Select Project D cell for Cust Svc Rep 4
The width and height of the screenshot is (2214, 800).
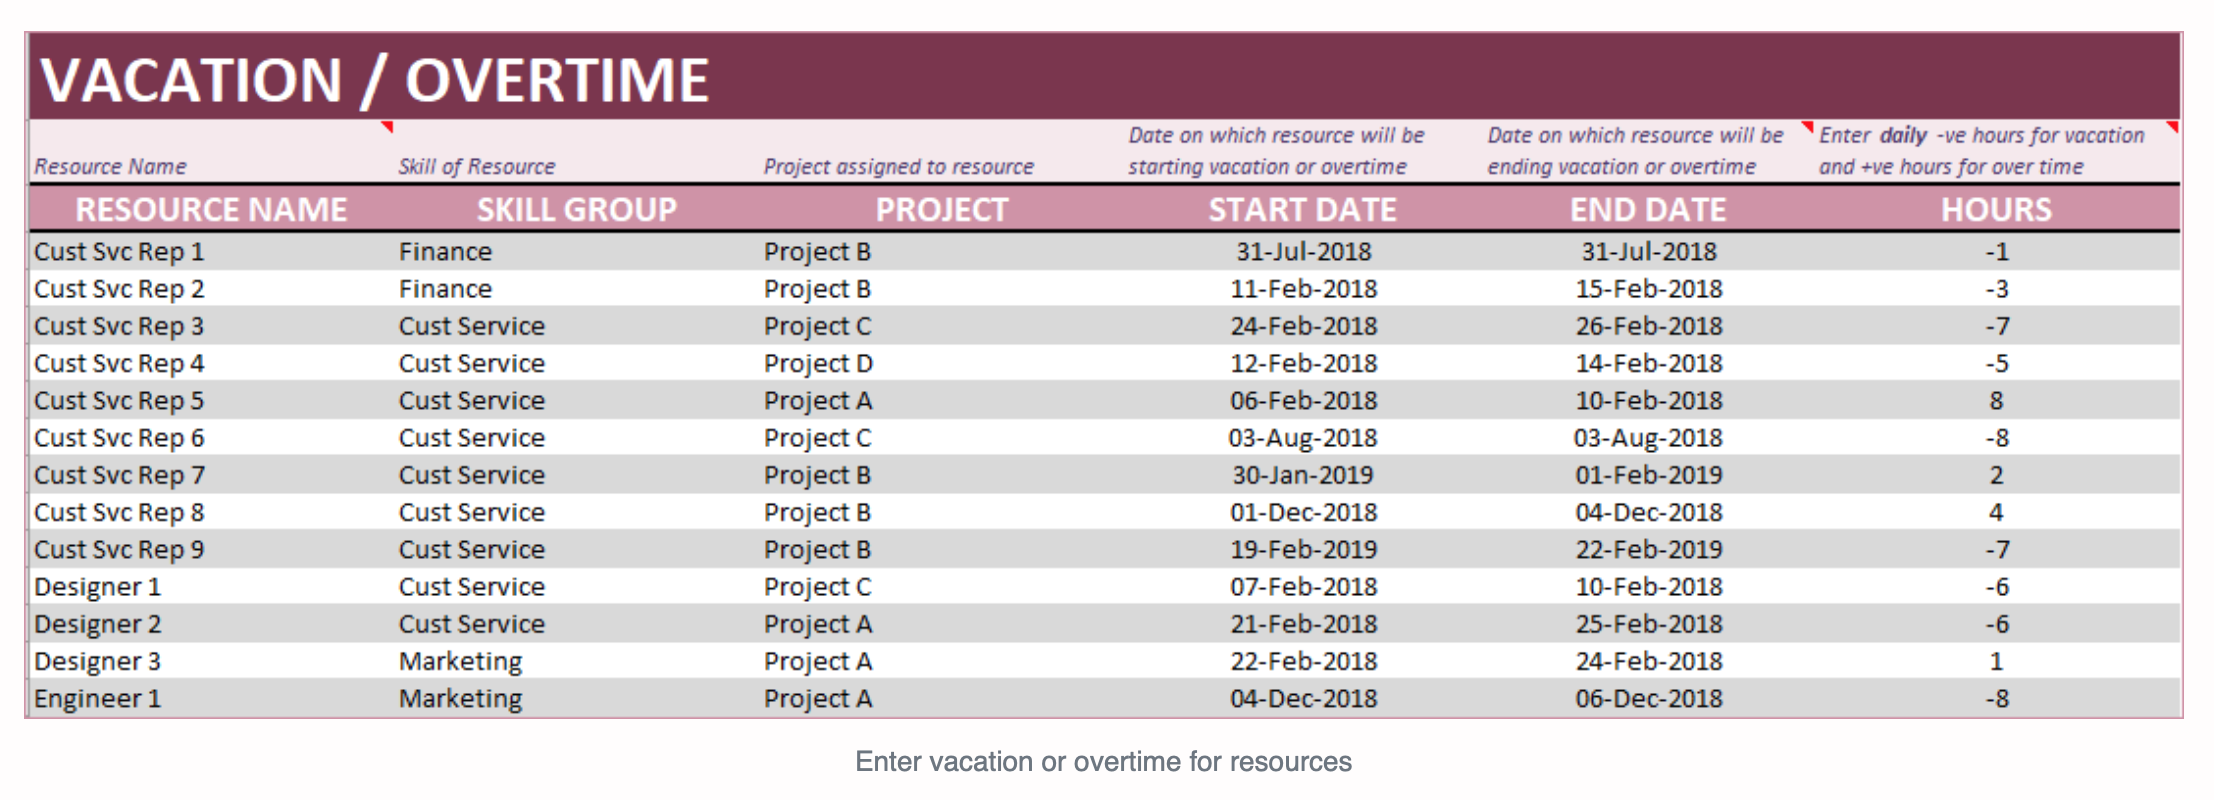pos(941,364)
